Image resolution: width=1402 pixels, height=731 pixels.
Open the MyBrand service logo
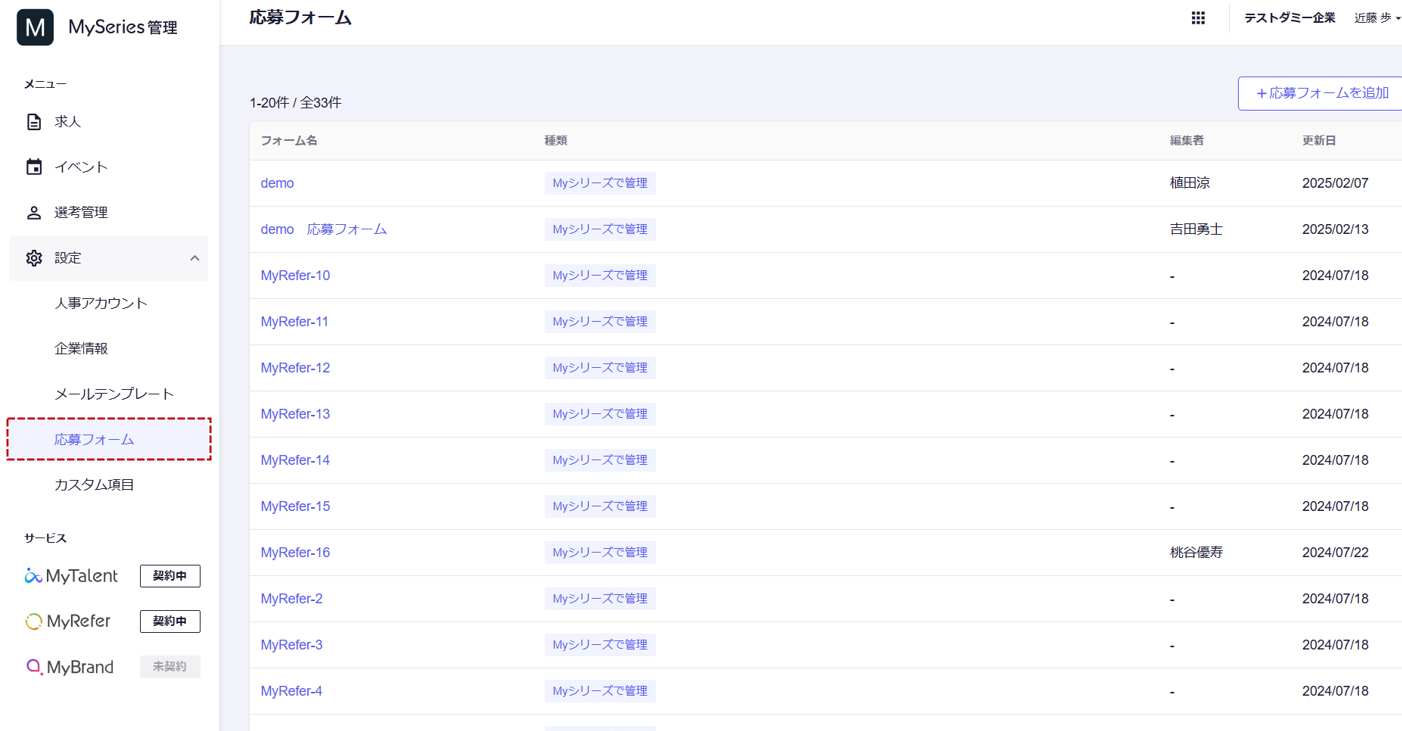click(70, 667)
